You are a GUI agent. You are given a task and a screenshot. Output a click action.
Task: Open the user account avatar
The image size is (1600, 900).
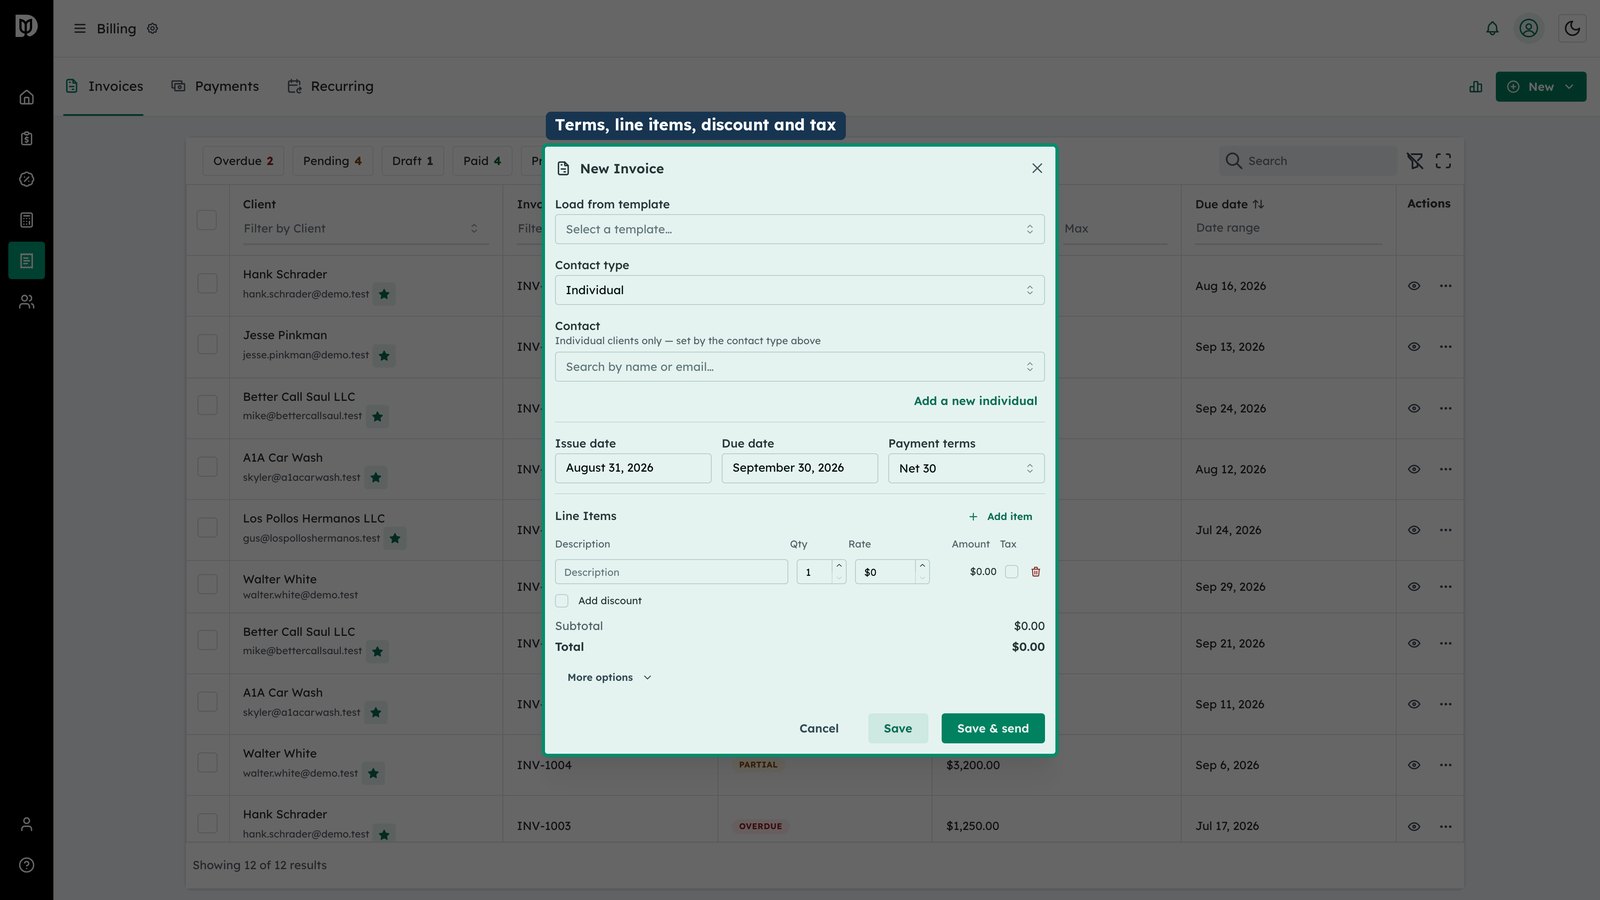[1529, 29]
